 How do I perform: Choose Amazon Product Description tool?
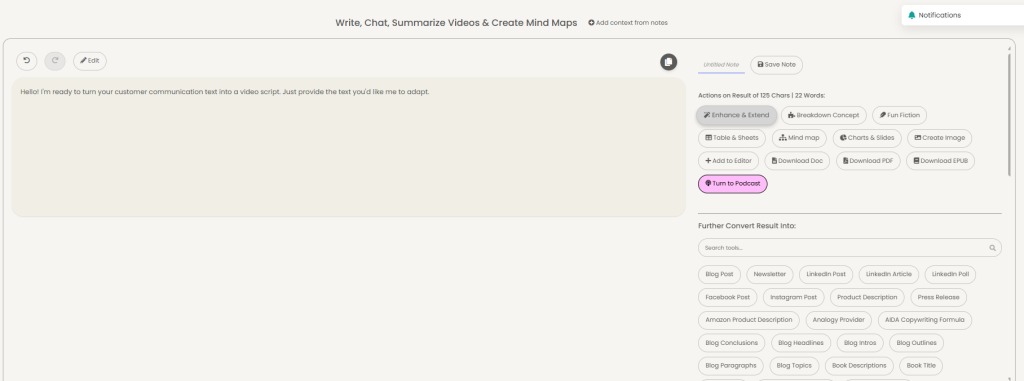pyautogui.click(x=748, y=320)
